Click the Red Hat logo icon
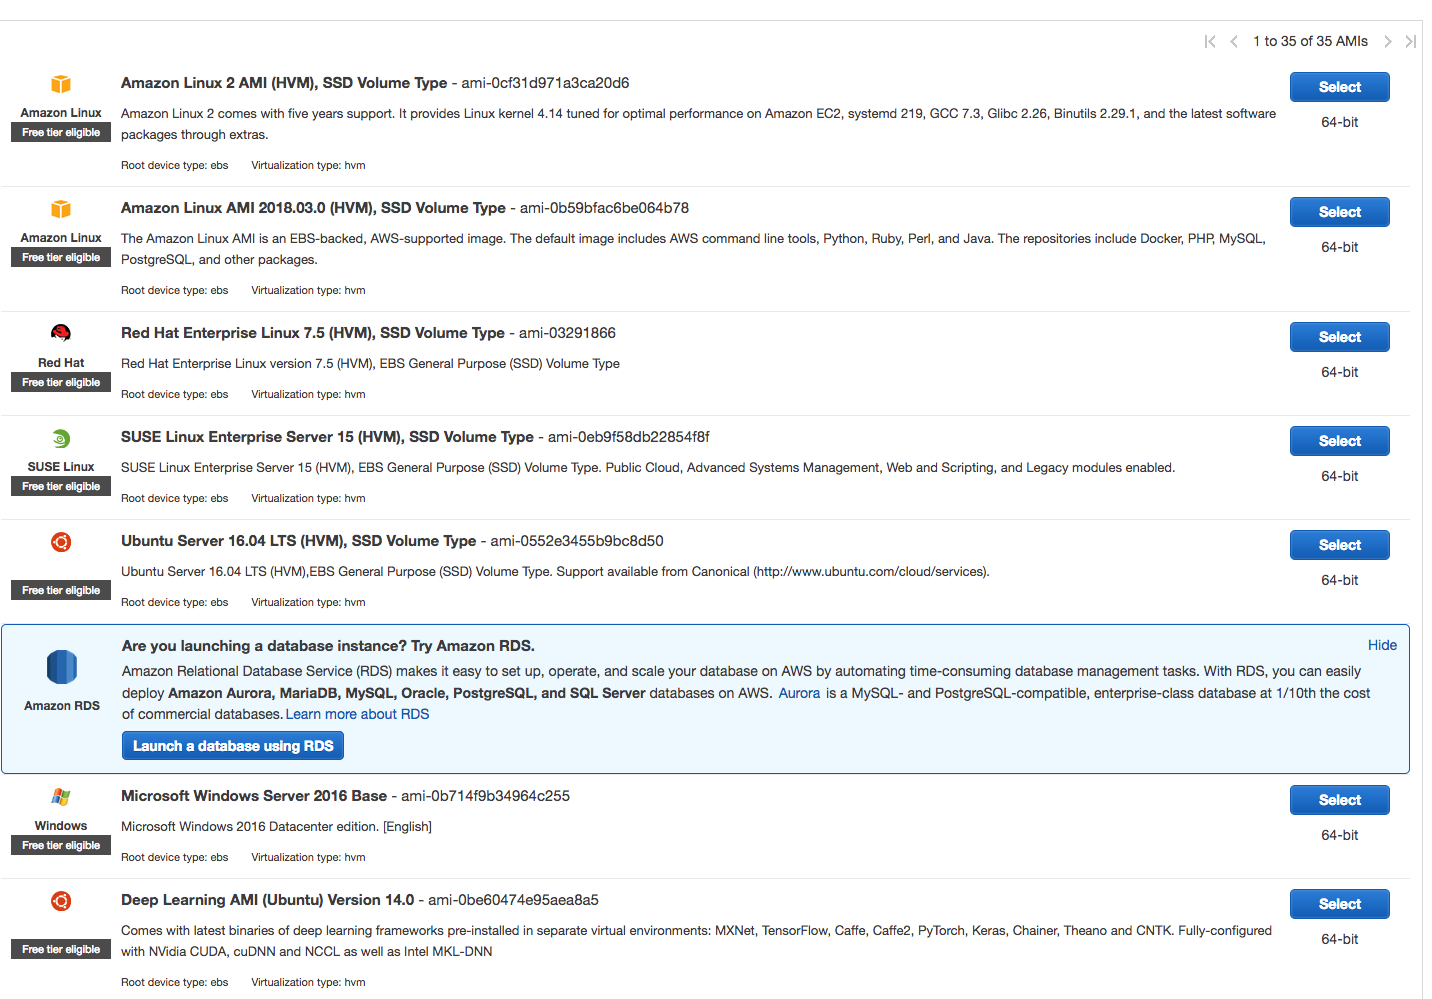This screenshot has height=999, width=1432. pos(61,333)
